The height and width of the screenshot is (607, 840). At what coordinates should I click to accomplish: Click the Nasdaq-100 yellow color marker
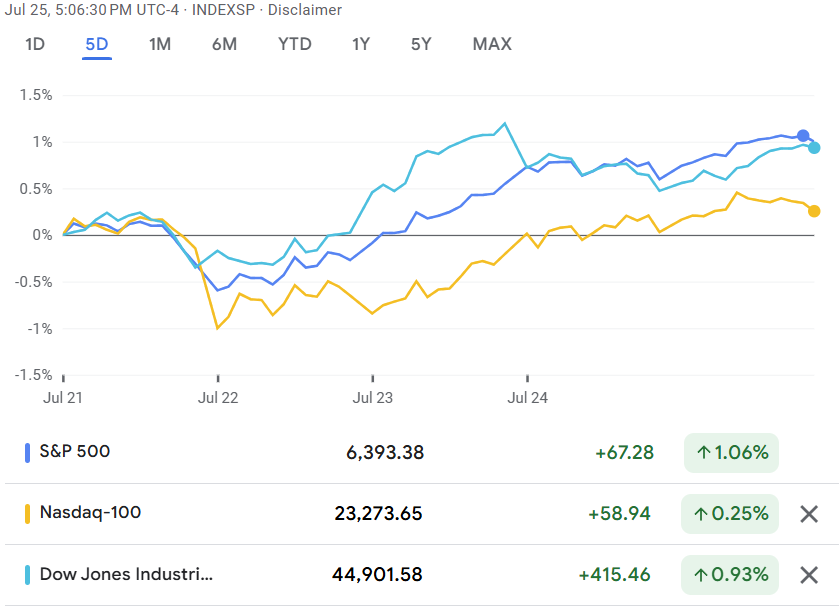(x=27, y=514)
